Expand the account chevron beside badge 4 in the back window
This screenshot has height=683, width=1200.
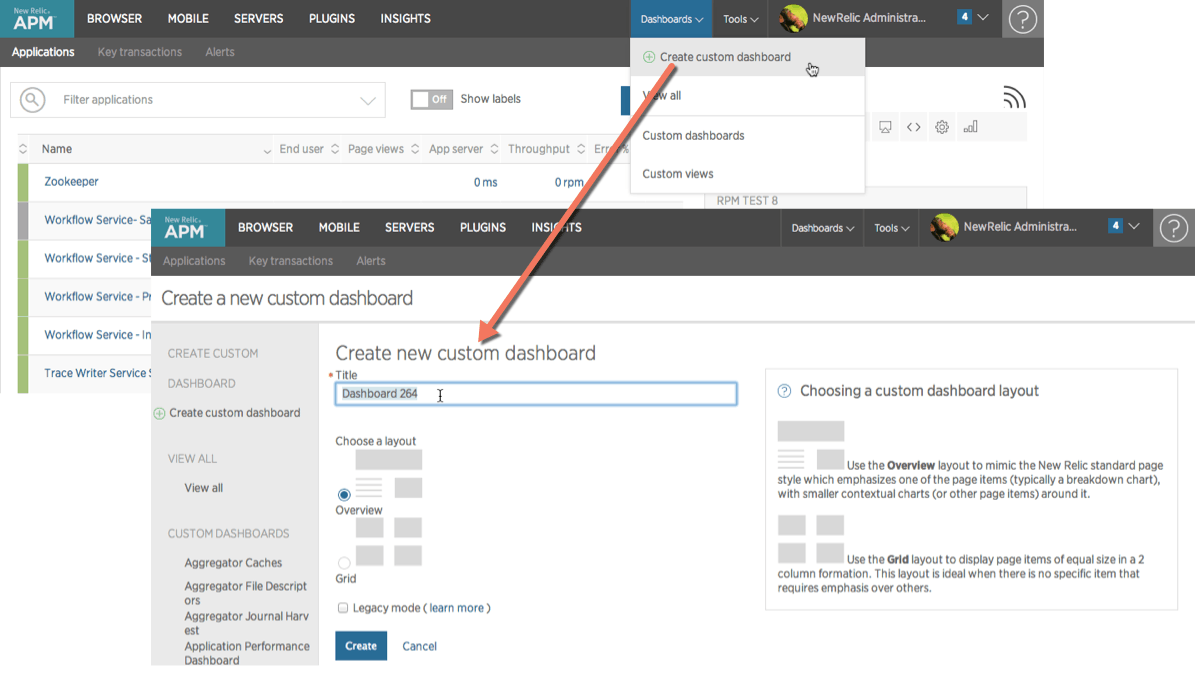pyautogui.click(x=983, y=17)
